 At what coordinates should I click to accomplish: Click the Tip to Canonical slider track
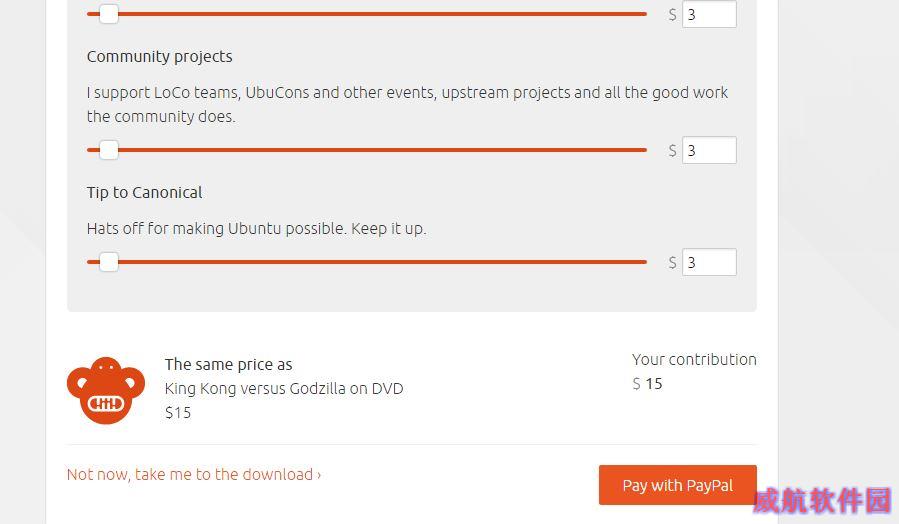pos(367,262)
